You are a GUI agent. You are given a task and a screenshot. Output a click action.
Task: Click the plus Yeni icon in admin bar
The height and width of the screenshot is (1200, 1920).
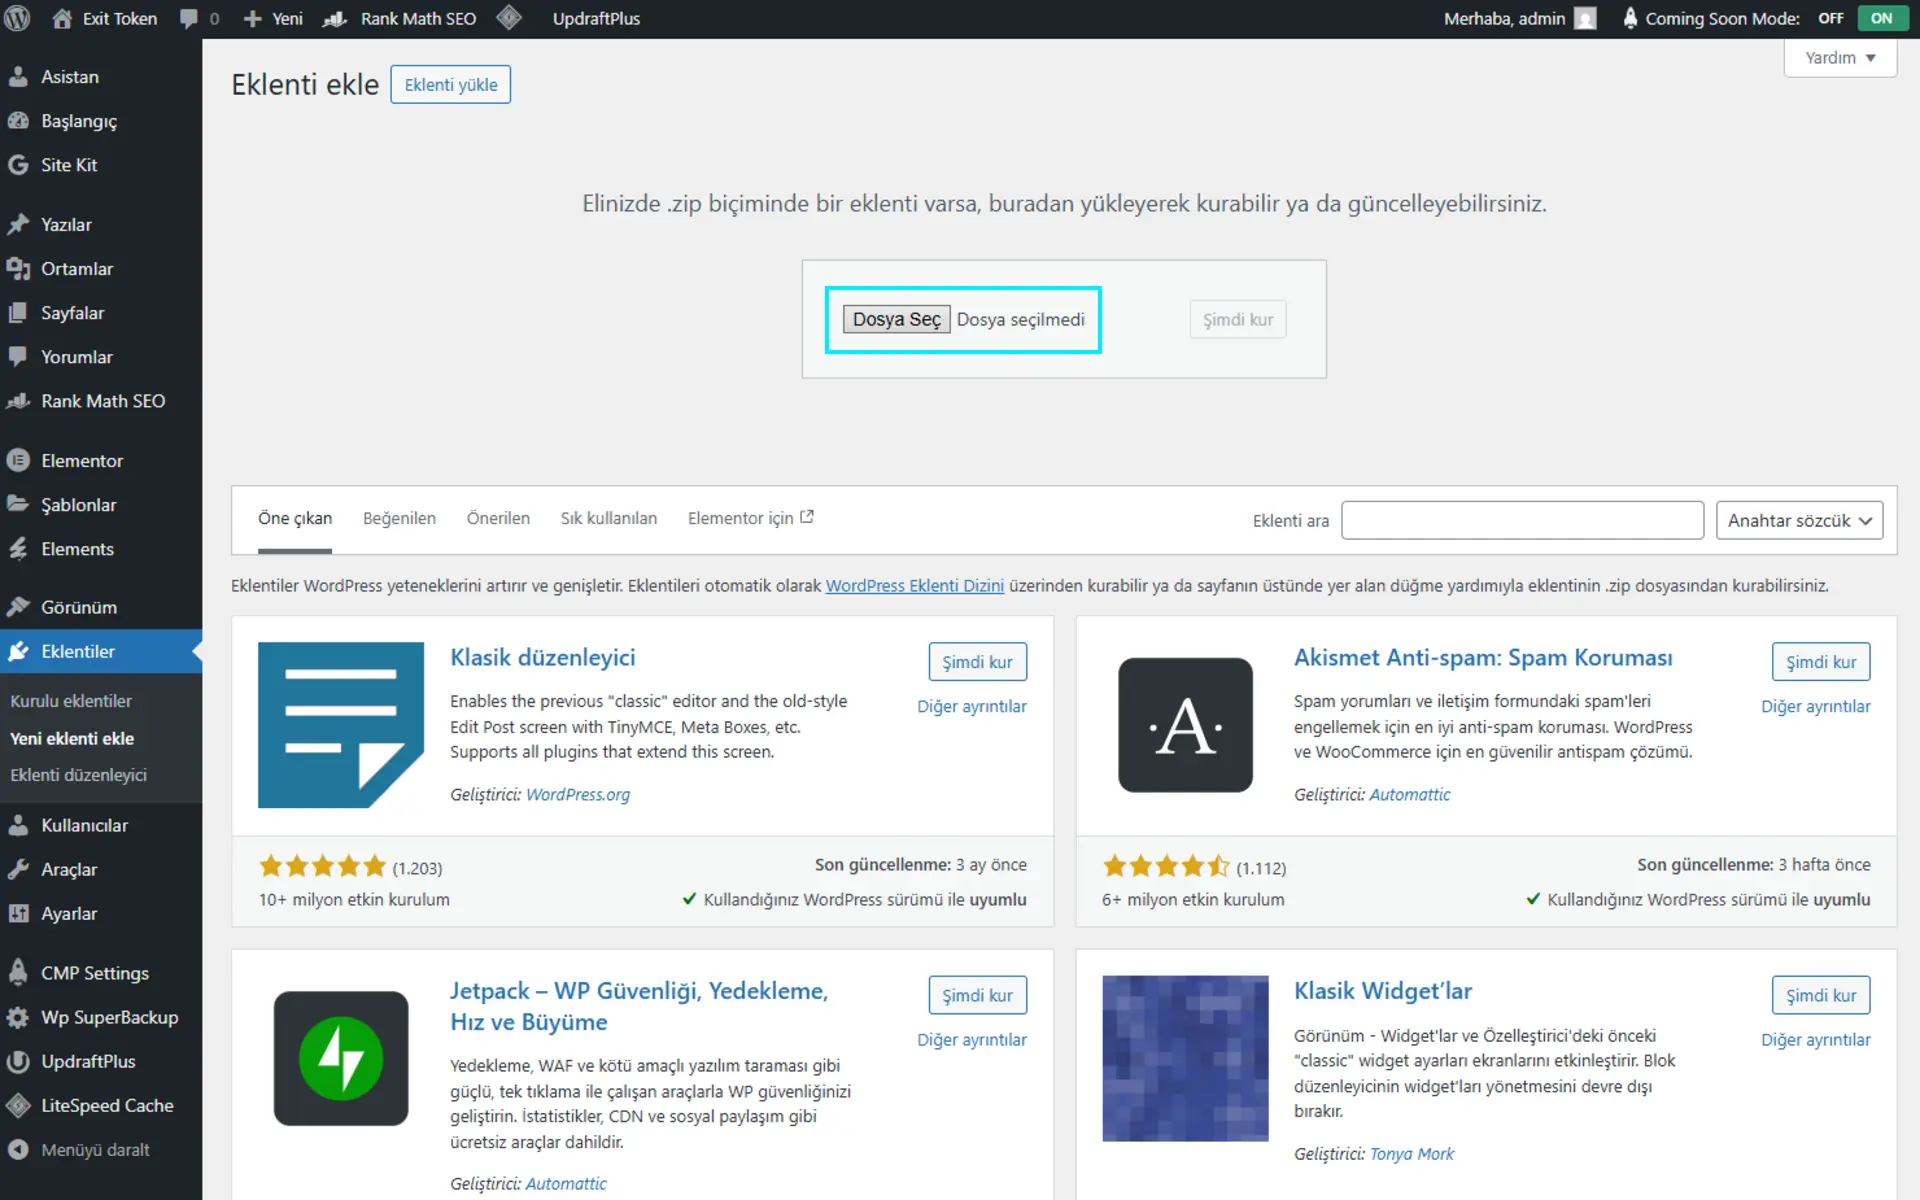coord(253,19)
